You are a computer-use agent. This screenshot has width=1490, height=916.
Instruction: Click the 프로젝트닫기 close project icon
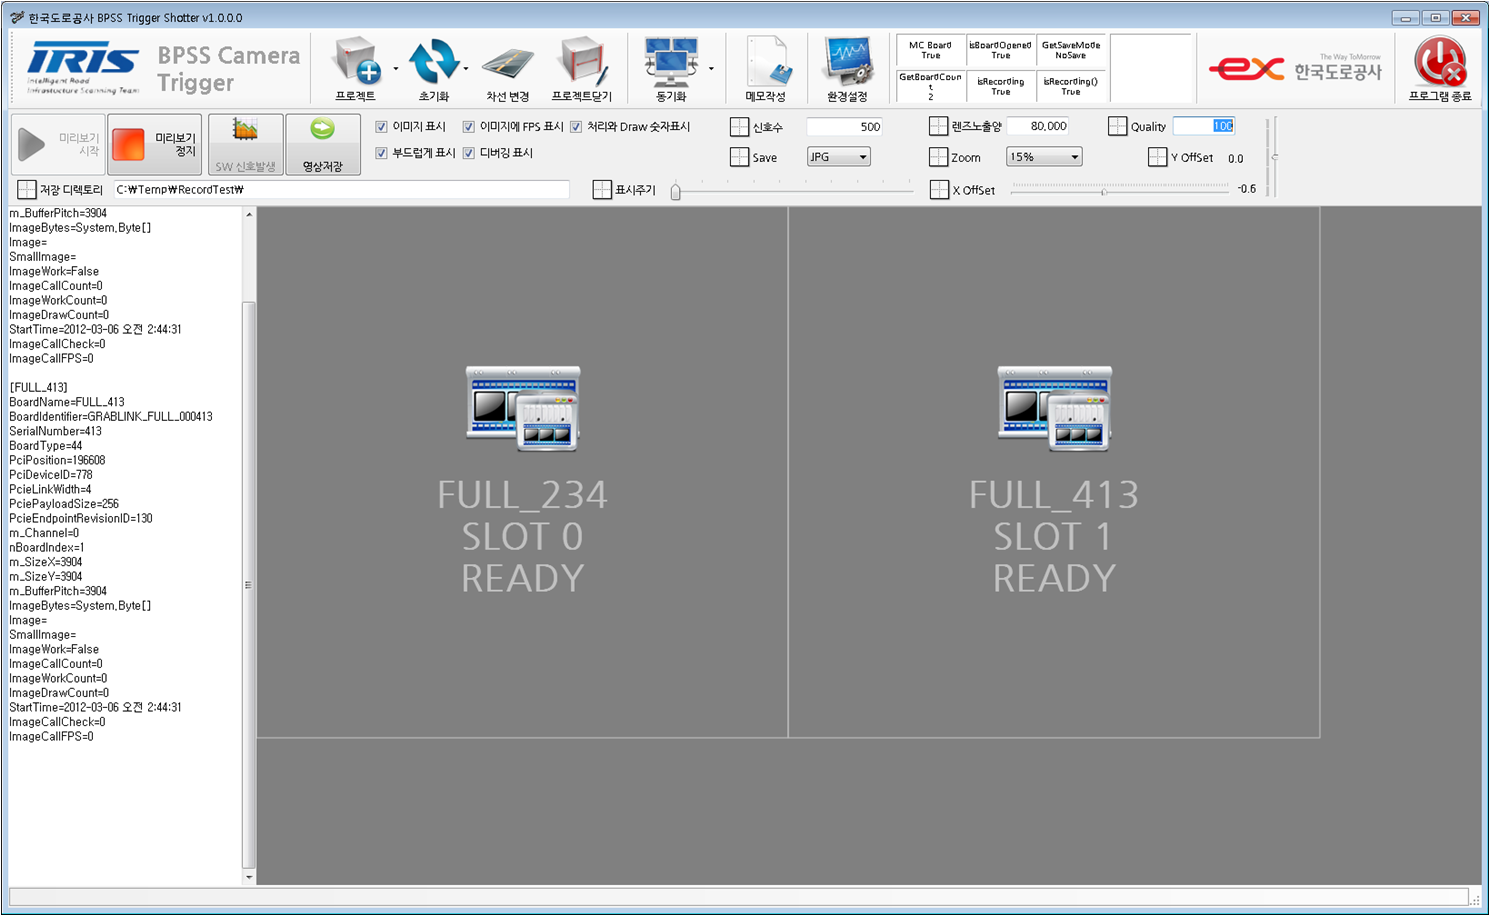point(582,61)
